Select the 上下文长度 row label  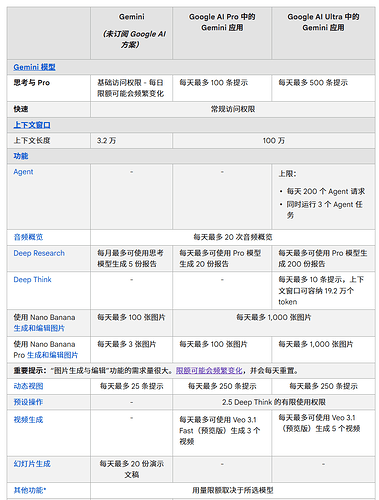tap(32, 140)
